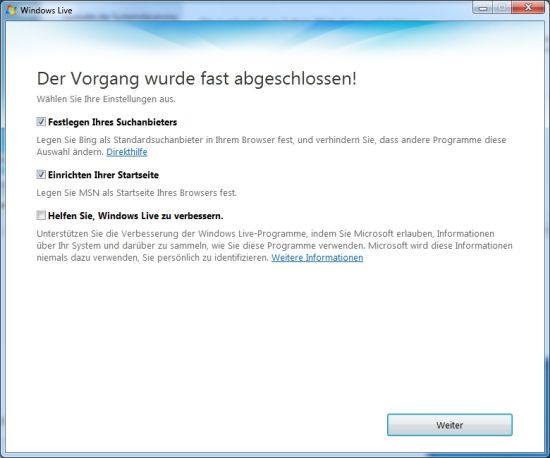Uncheck the 'Festlegen Ihres Suchanbieters' checkbox
This screenshot has width=550, height=458.
[x=41, y=122]
